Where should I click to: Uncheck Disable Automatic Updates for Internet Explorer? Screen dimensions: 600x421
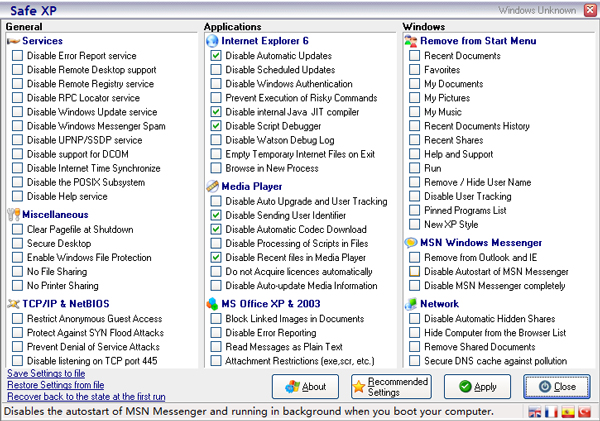click(x=216, y=56)
